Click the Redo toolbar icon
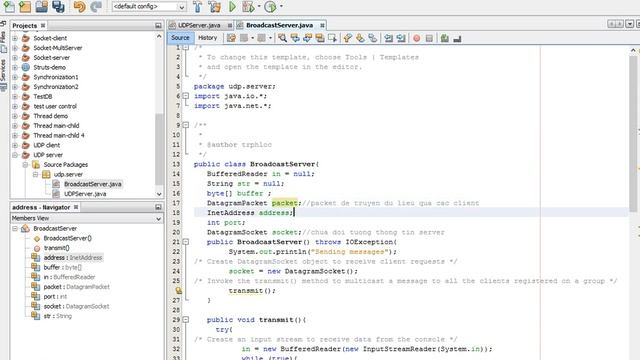Image resolution: width=640 pixels, height=360 pixels. click(x=96, y=6)
